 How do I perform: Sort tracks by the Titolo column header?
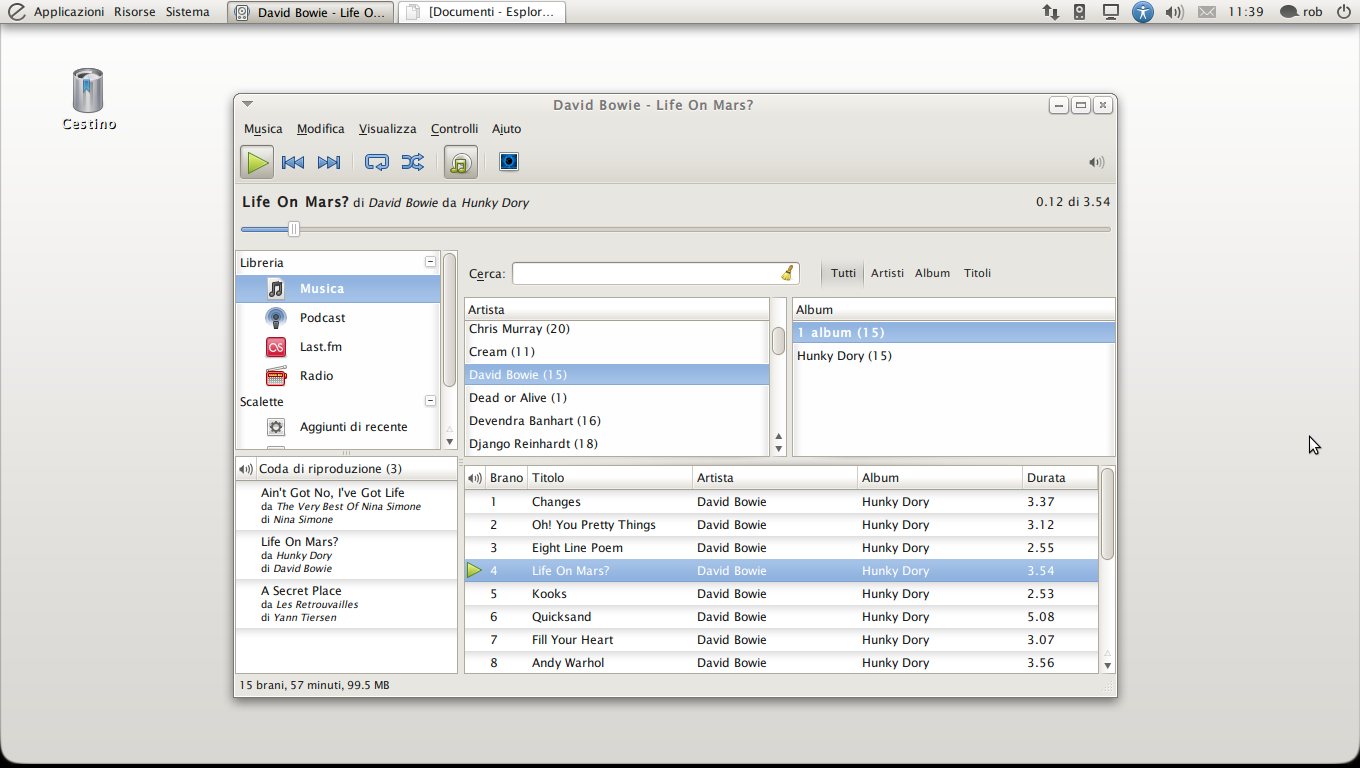point(610,478)
